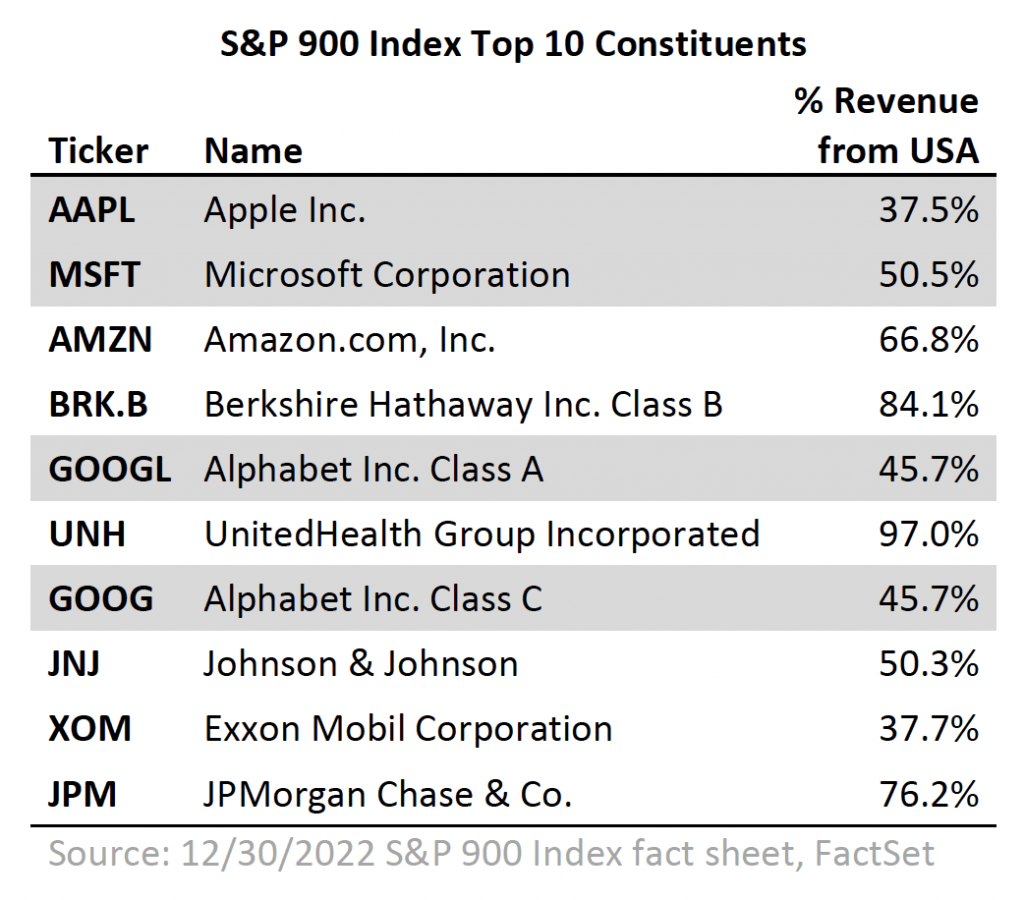Select the GOOGL ticker

point(110,469)
